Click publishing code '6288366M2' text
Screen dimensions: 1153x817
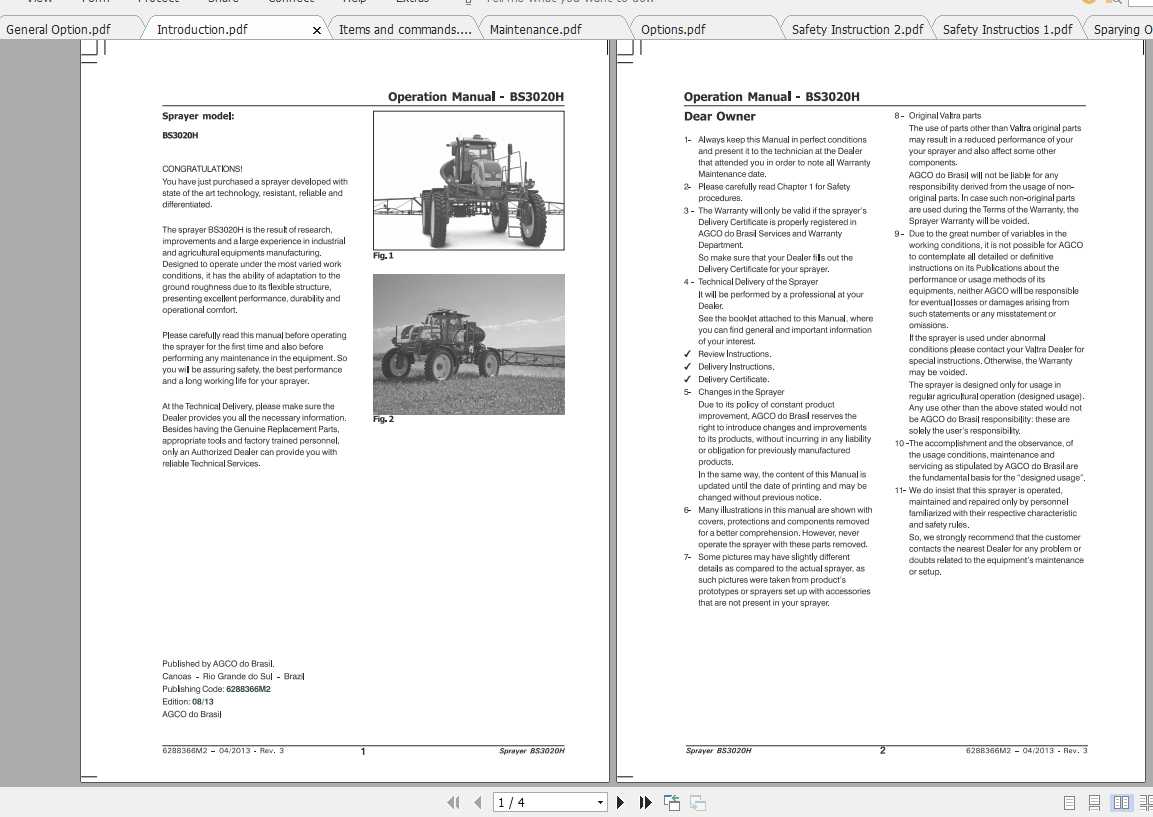point(249,689)
